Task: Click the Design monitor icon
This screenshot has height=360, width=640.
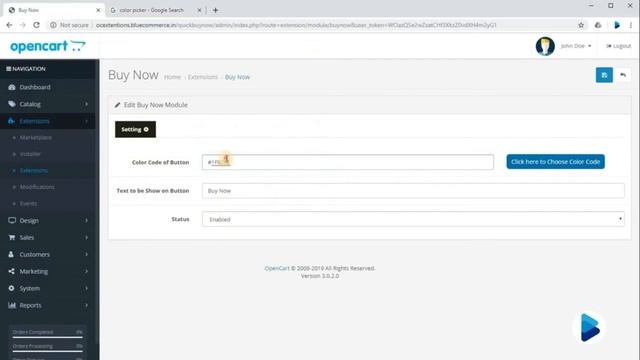Action: pyautogui.click(x=12, y=220)
